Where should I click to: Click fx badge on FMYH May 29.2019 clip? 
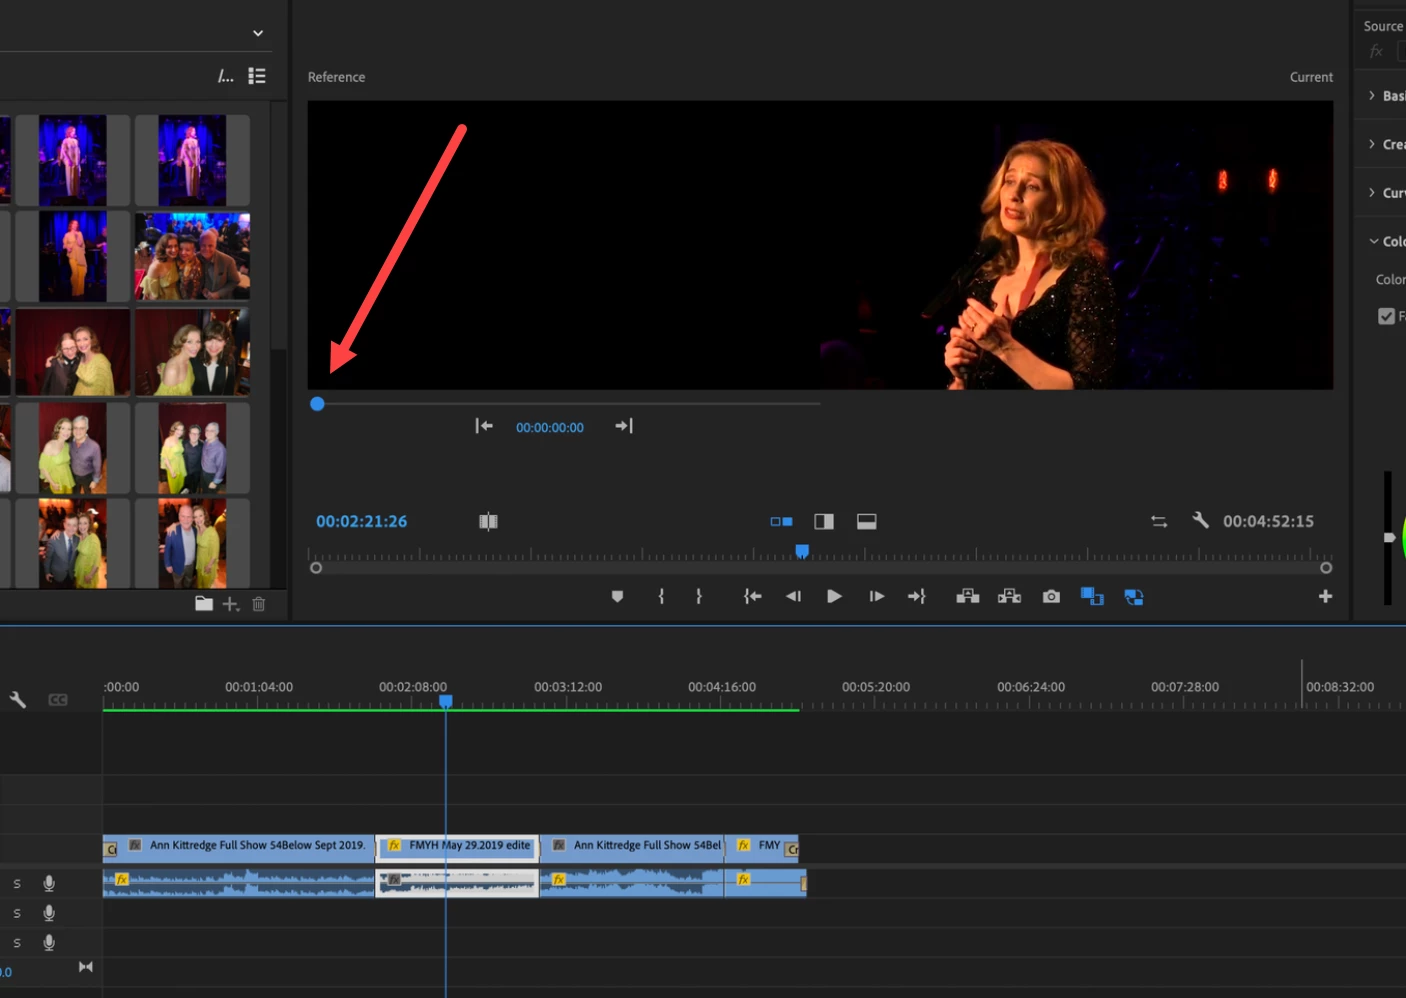click(x=394, y=845)
